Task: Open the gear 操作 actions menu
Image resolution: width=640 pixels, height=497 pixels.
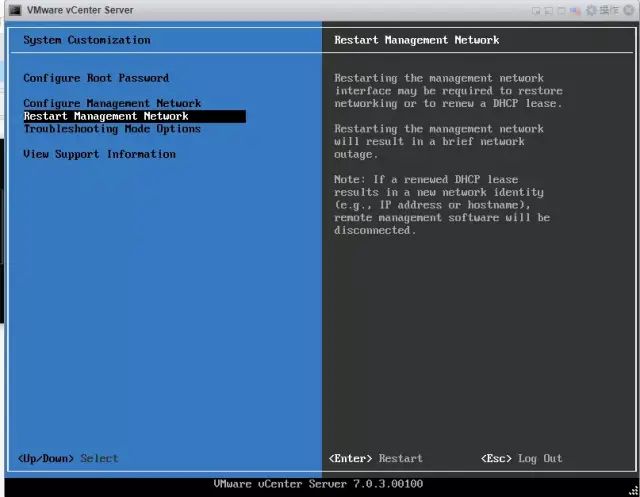Action: coord(602,10)
